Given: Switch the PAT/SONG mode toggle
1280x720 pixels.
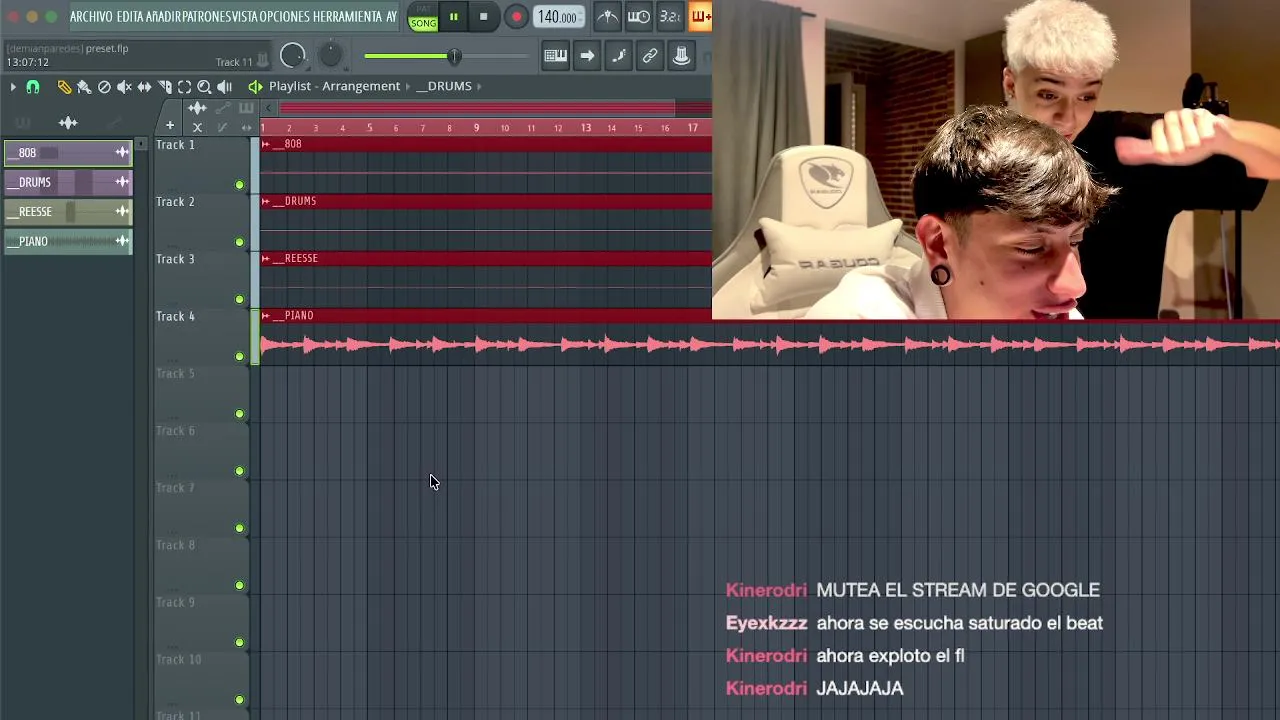Looking at the screenshot, I should 423,17.
